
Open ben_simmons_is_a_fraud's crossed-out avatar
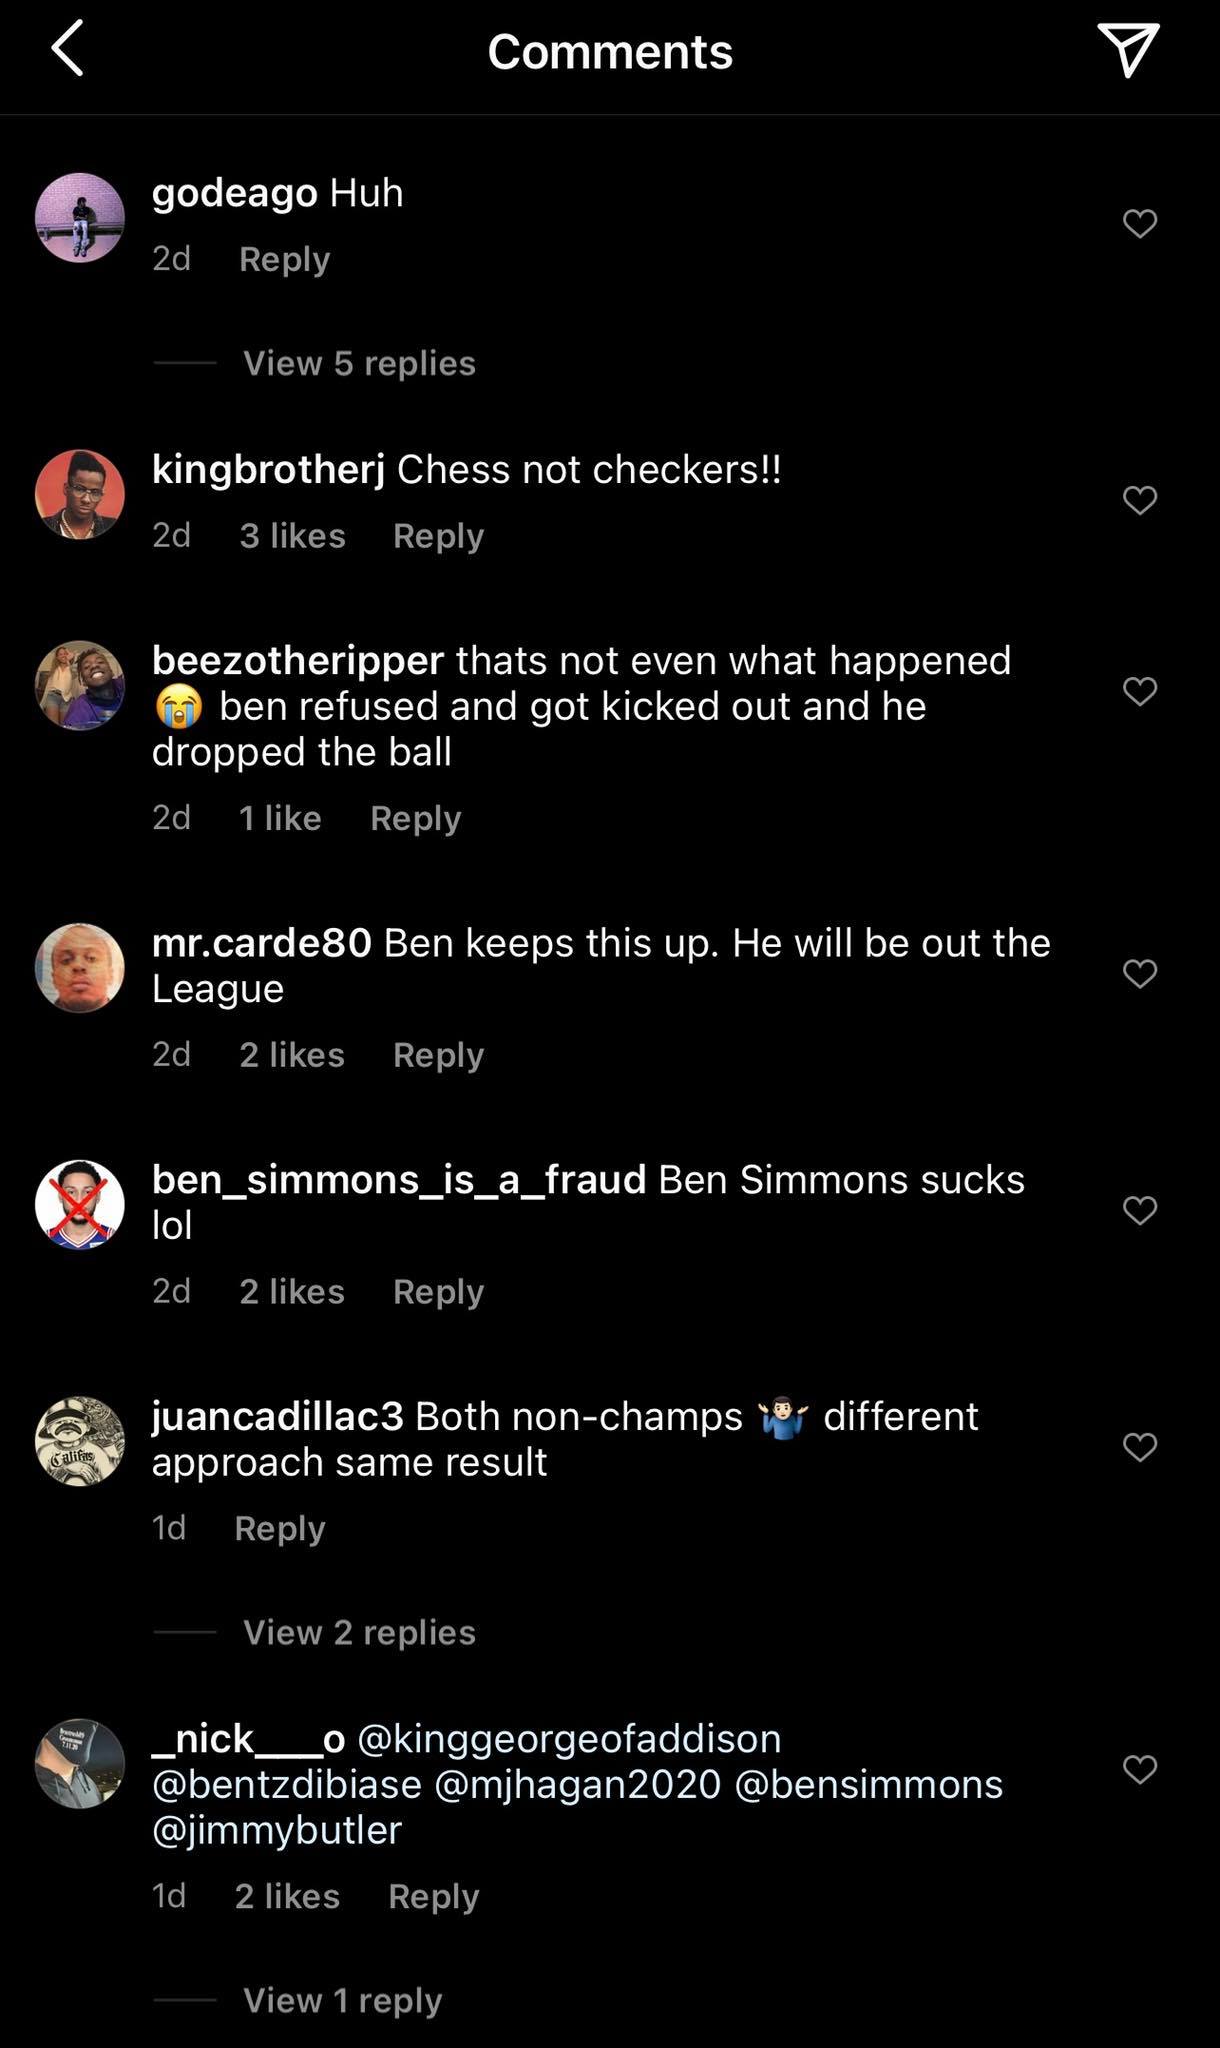[79, 1204]
